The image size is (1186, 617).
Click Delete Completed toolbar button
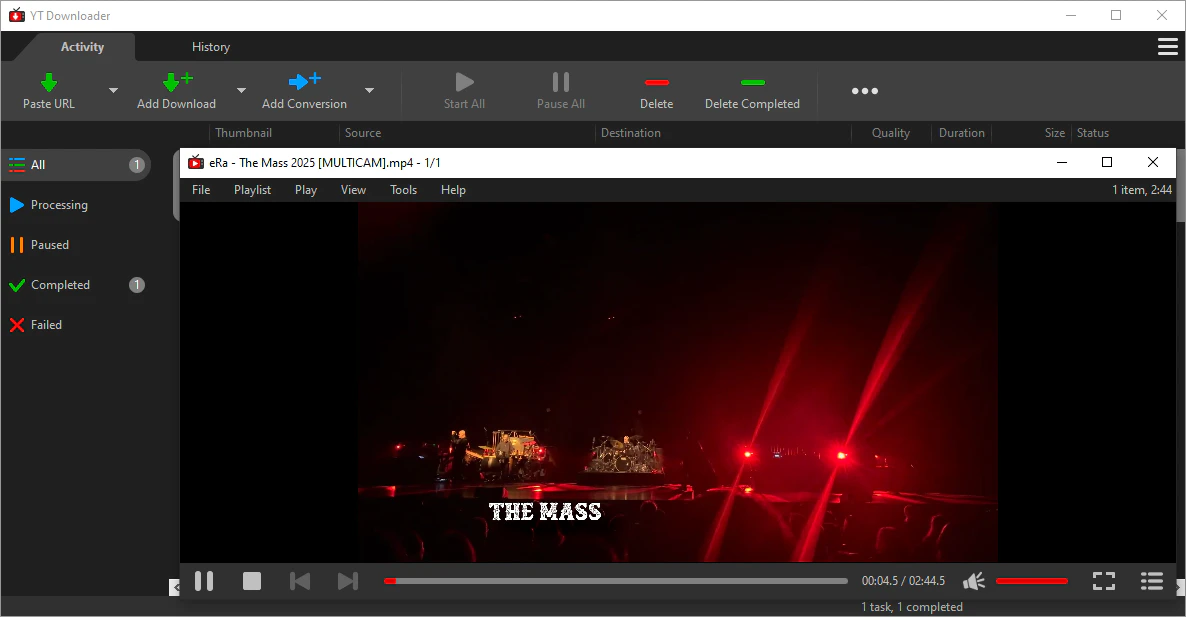coord(752,91)
